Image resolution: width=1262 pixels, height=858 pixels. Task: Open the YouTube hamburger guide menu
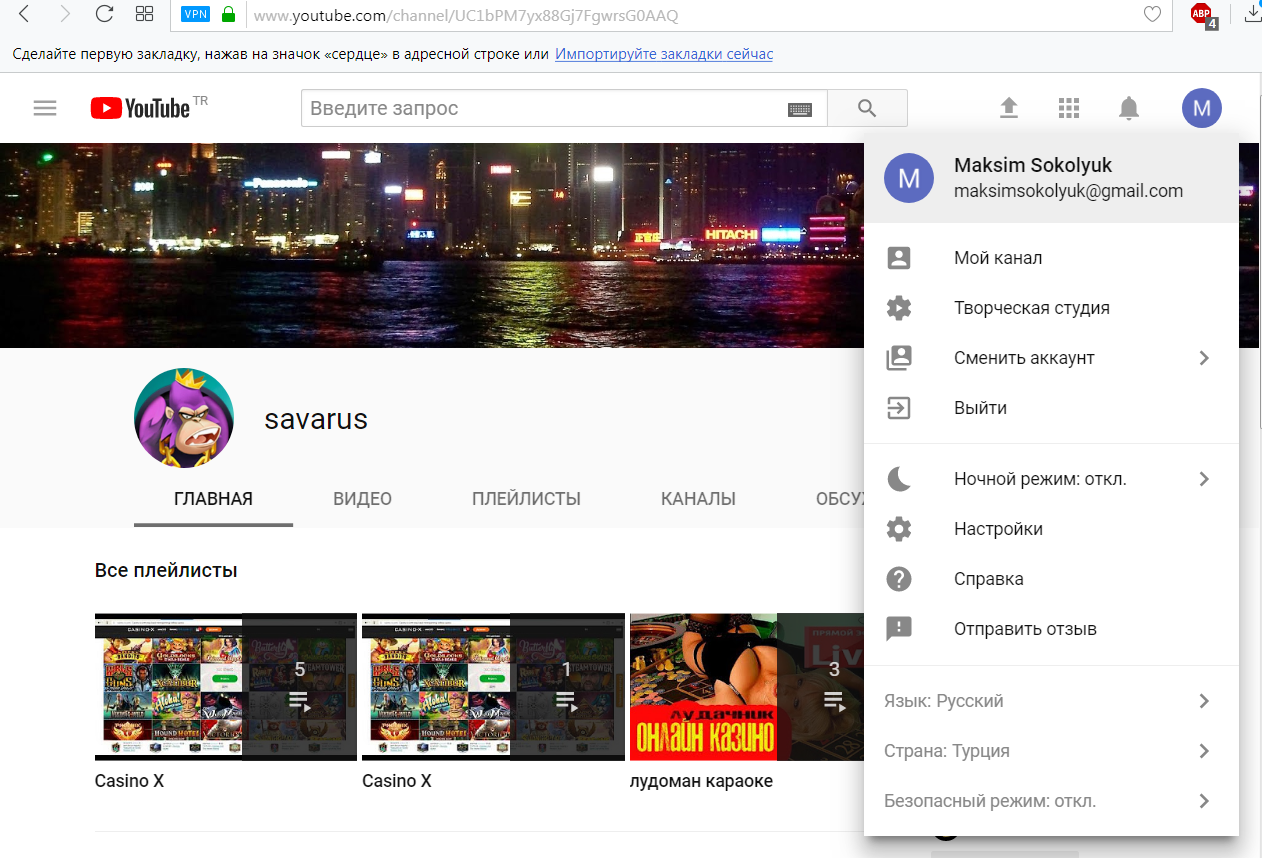coord(45,108)
